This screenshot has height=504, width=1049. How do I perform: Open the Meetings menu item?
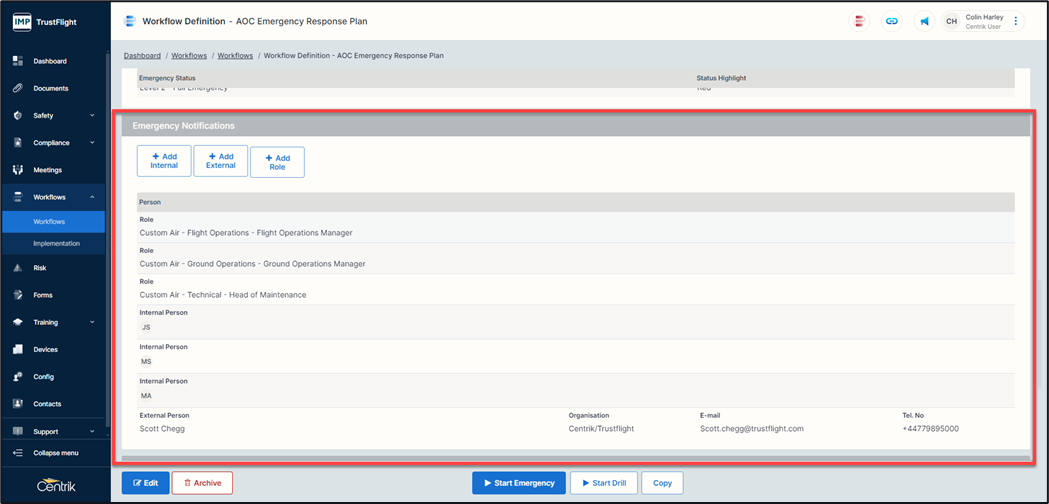tap(47, 170)
